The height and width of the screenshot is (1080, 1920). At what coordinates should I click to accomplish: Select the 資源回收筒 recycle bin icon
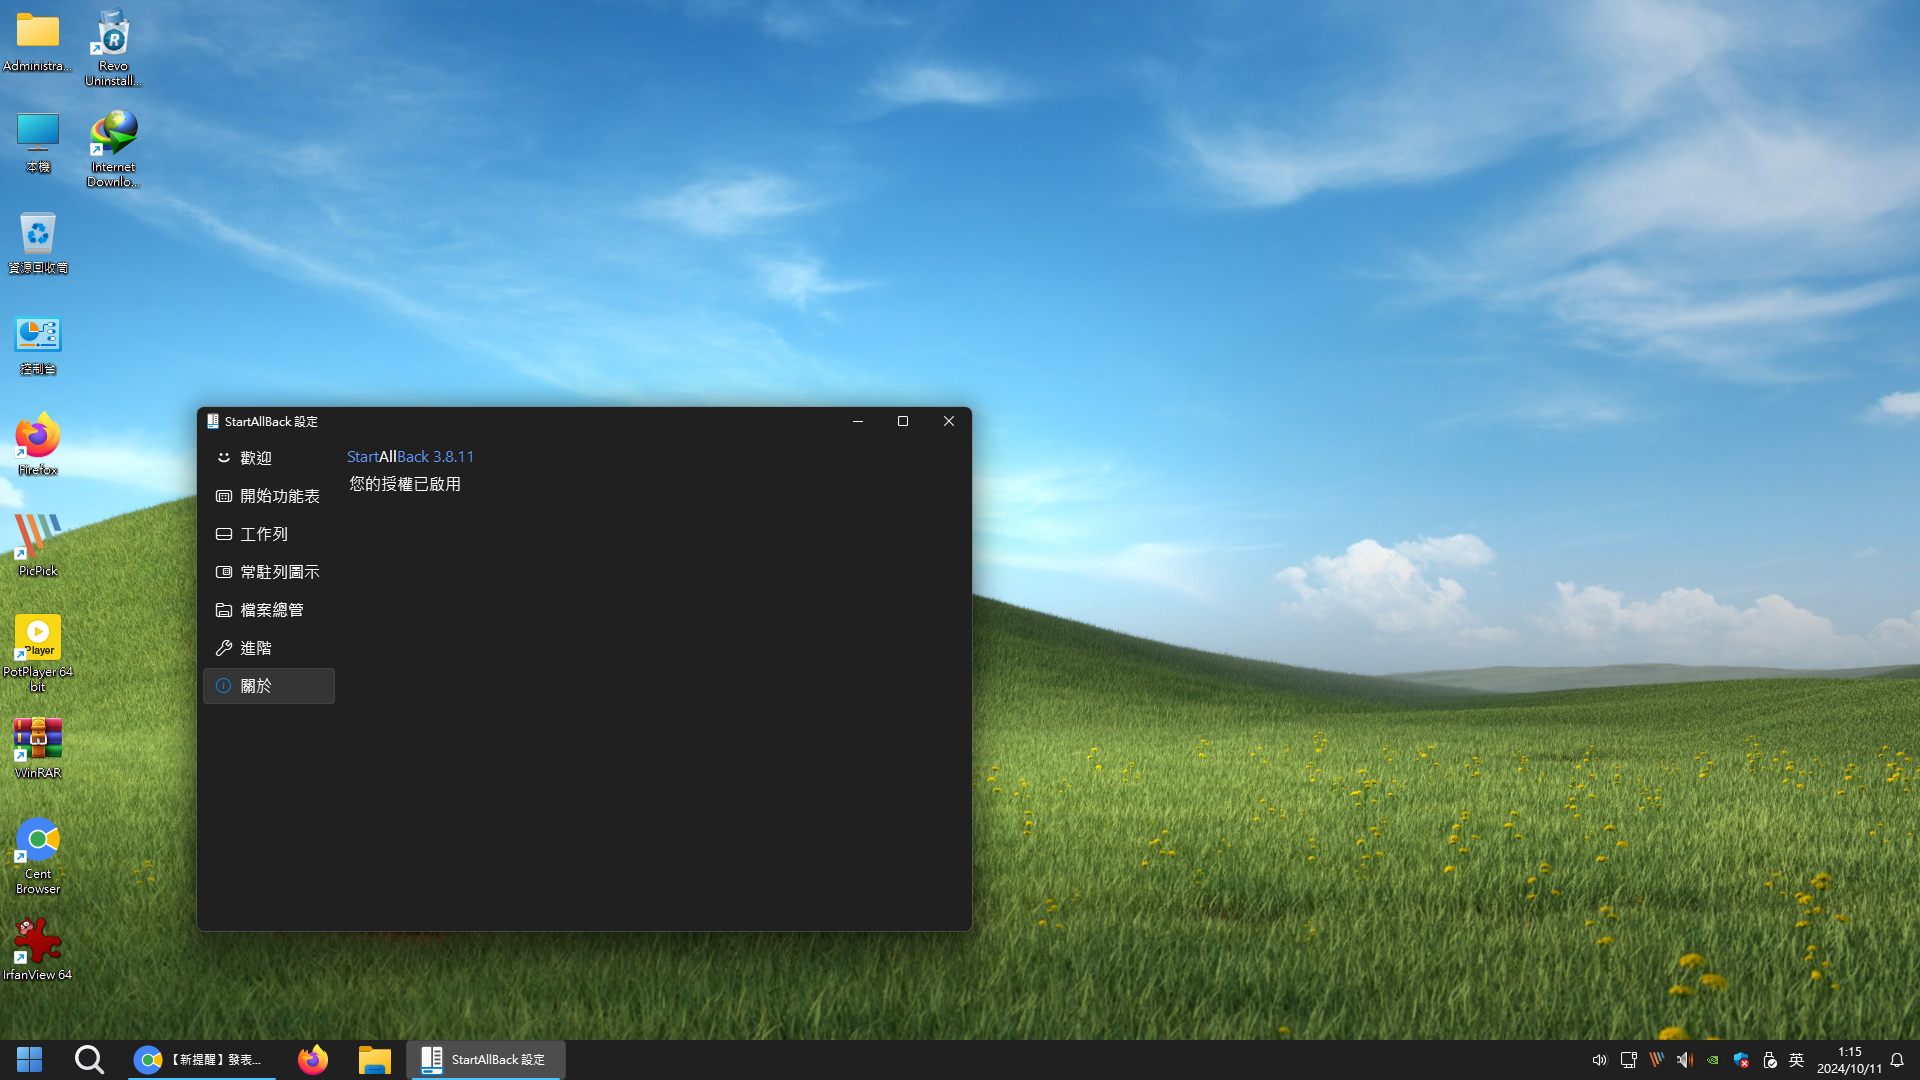pos(38,243)
